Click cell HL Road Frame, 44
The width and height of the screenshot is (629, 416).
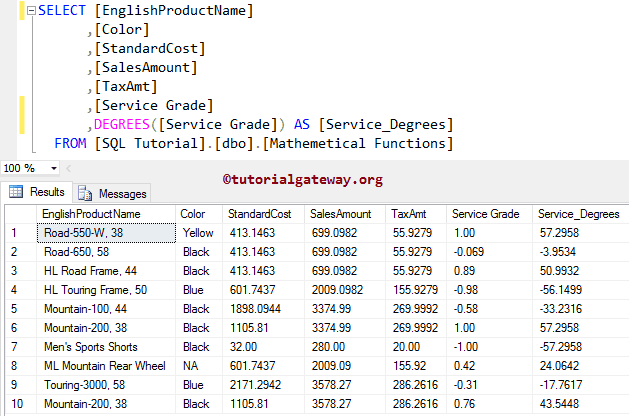click(x=106, y=271)
